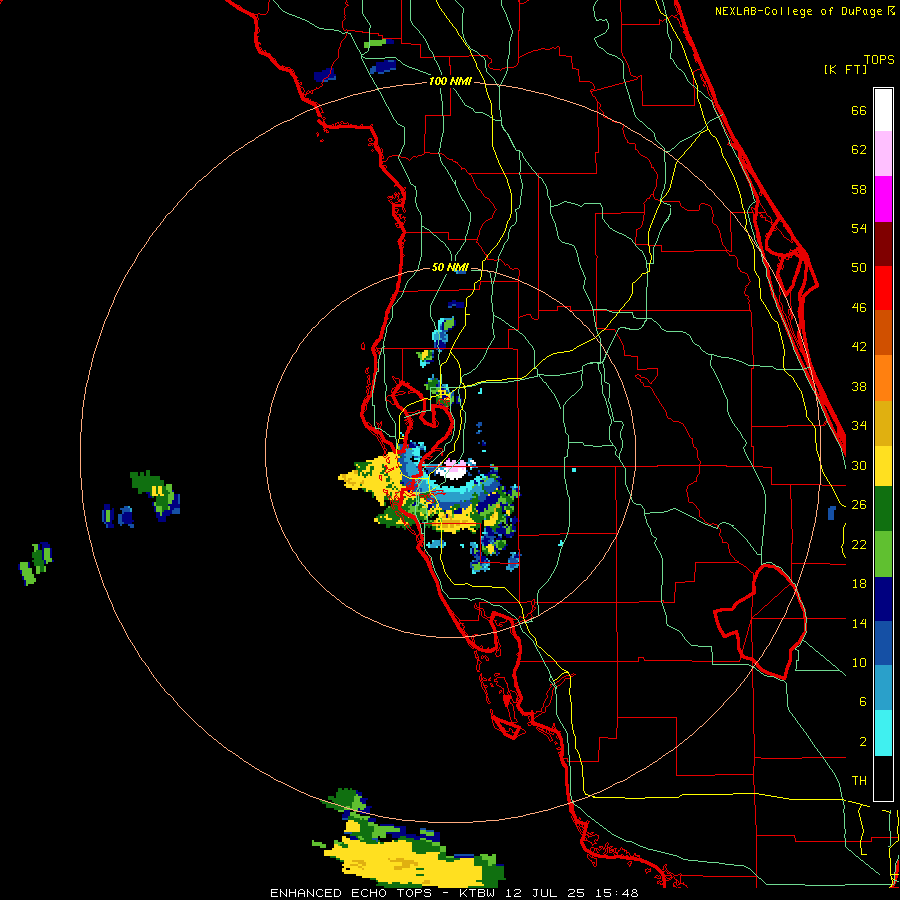Screen dimensions: 900x900
Task: Click the TH legend label
Action: 859,781
